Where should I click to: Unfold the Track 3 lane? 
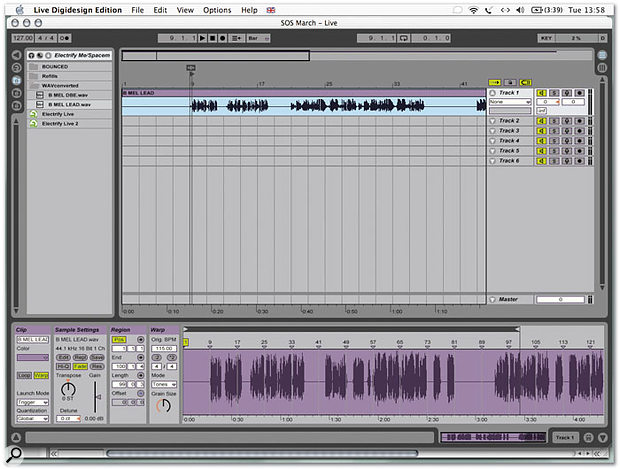click(x=493, y=130)
